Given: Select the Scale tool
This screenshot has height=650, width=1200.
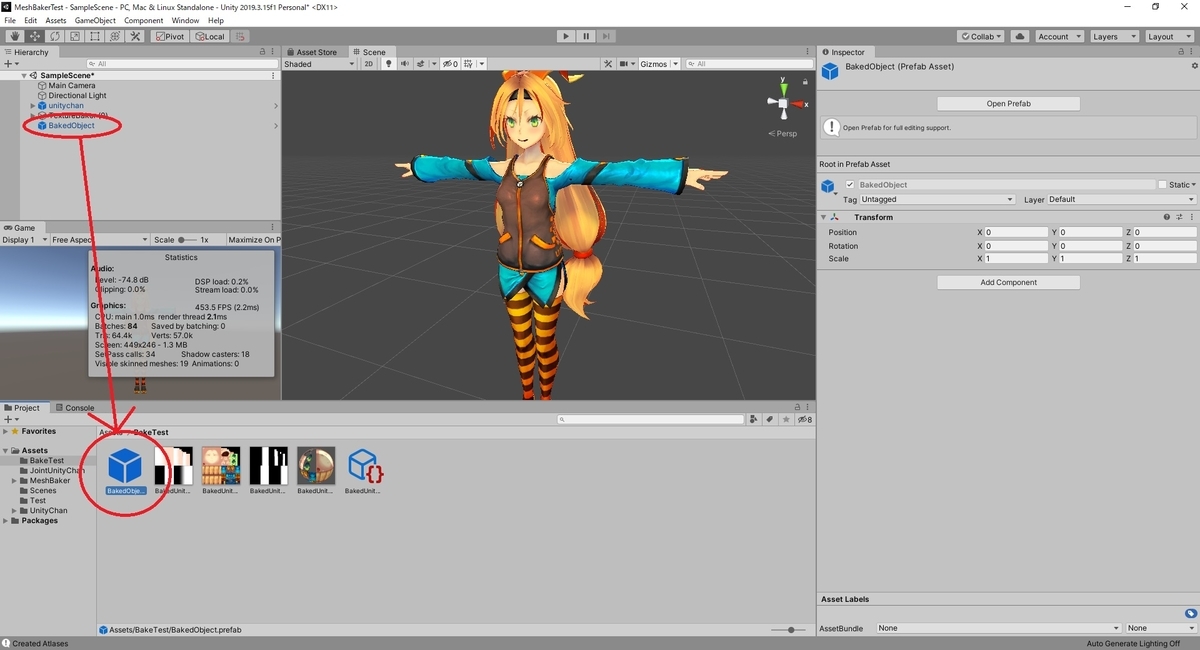Looking at the screenshot, I should point(75,37).
